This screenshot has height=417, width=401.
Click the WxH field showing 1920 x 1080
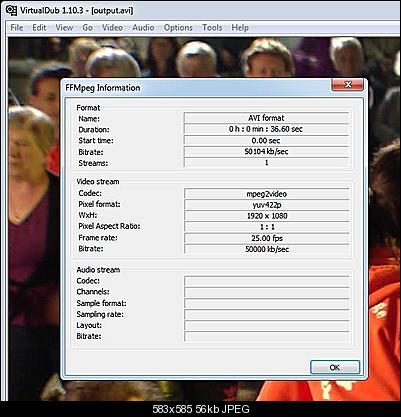click(267, 216)
